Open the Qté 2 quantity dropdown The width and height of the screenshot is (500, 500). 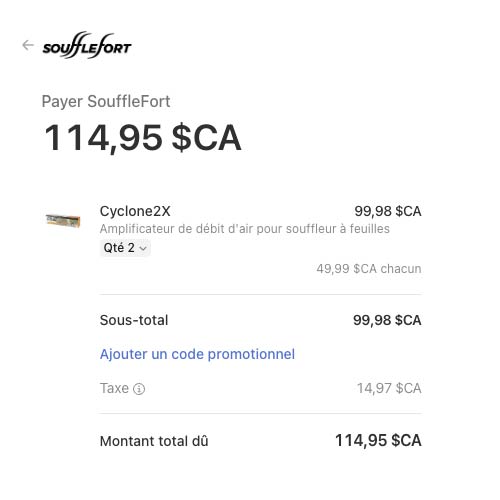coord(125,248)
